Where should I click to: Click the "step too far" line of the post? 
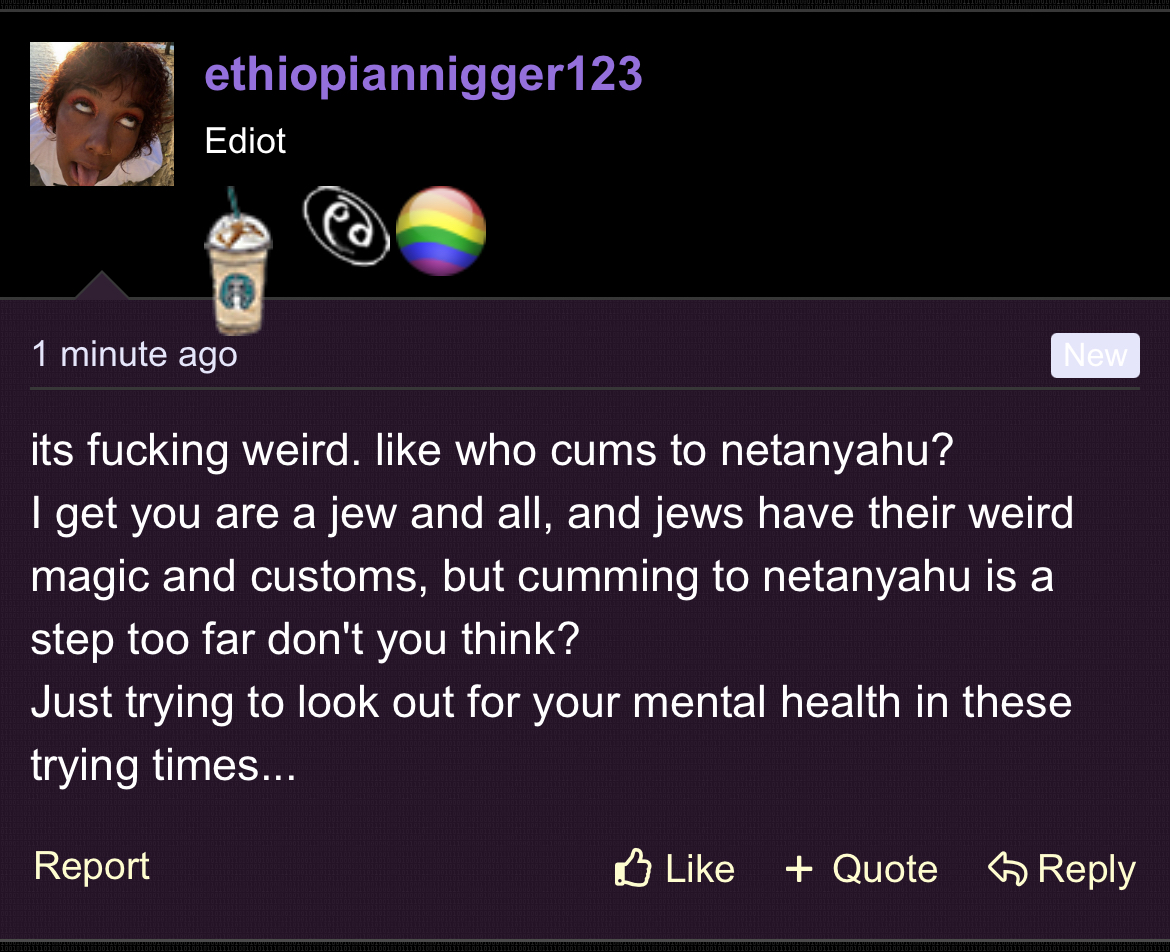click(x=304, y=640)
